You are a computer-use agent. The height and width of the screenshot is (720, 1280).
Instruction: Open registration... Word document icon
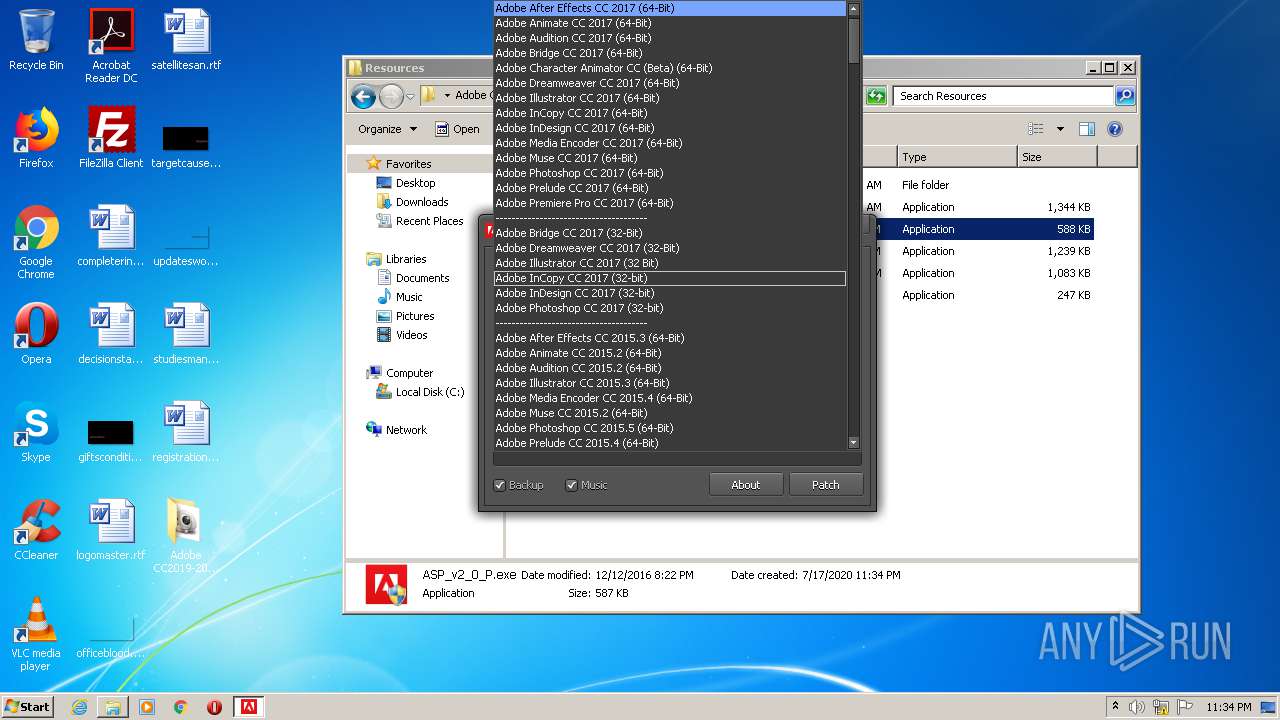[x=186, y=432]
